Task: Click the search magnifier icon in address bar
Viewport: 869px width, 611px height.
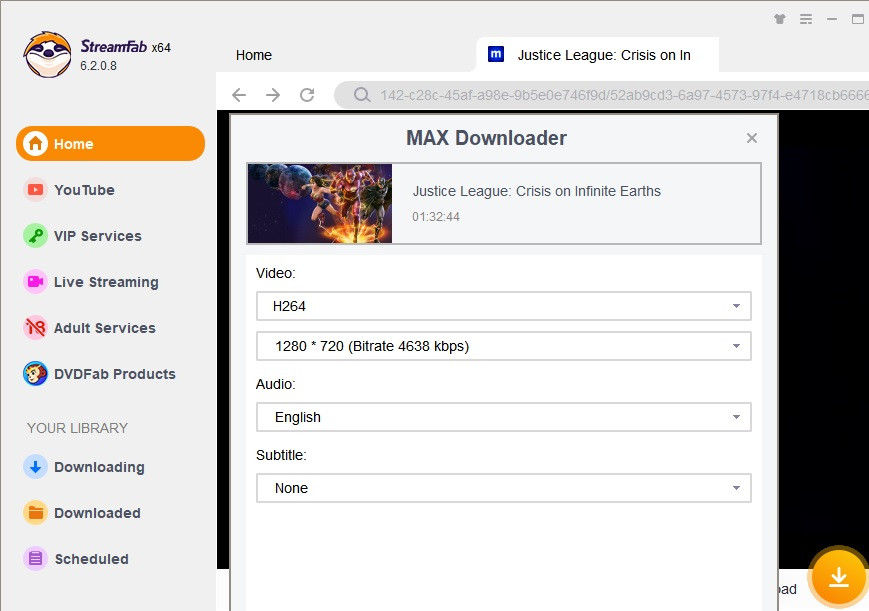Action: pyautogui.click(x=362, y=95)
